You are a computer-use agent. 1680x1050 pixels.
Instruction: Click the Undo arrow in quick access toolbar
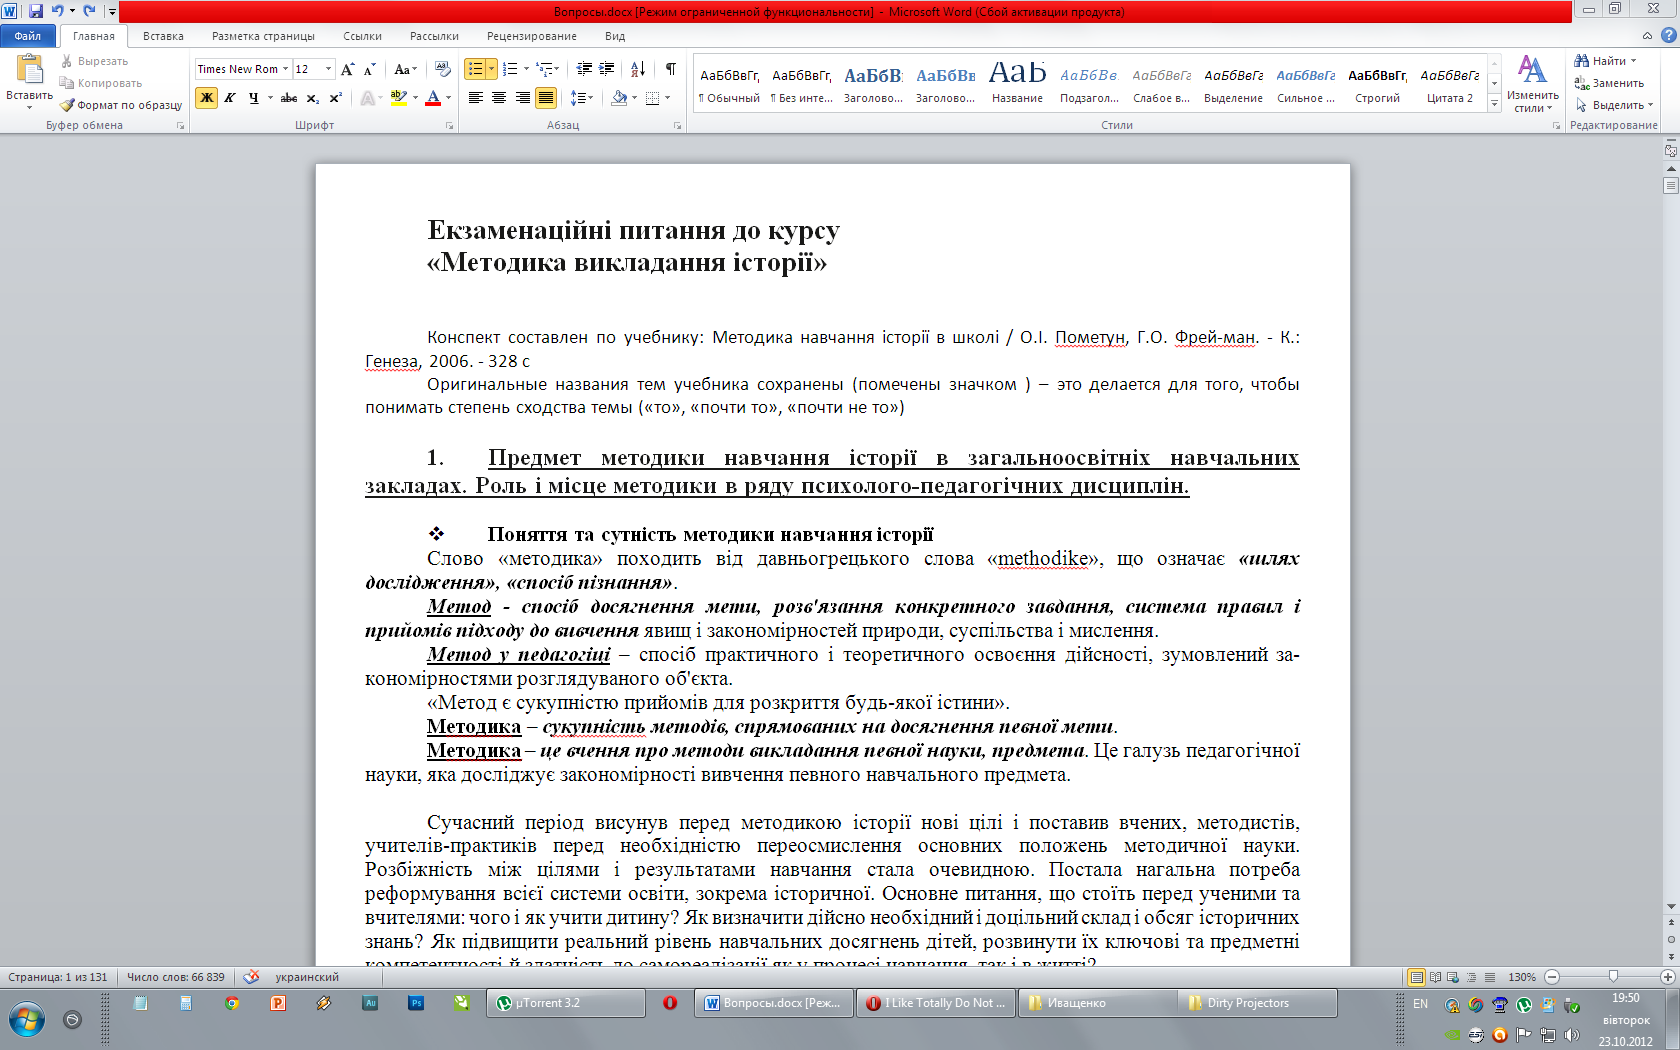(x=57, y=10)
